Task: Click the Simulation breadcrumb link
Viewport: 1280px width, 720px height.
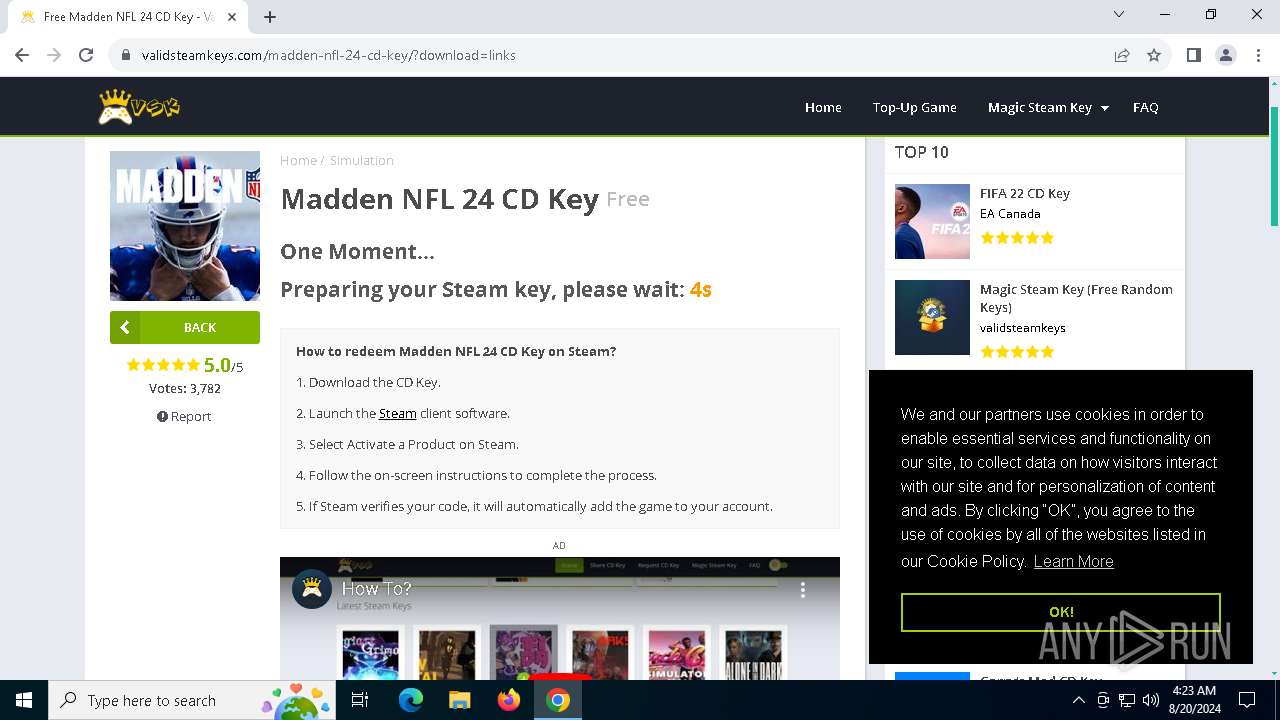Action: 361,160
